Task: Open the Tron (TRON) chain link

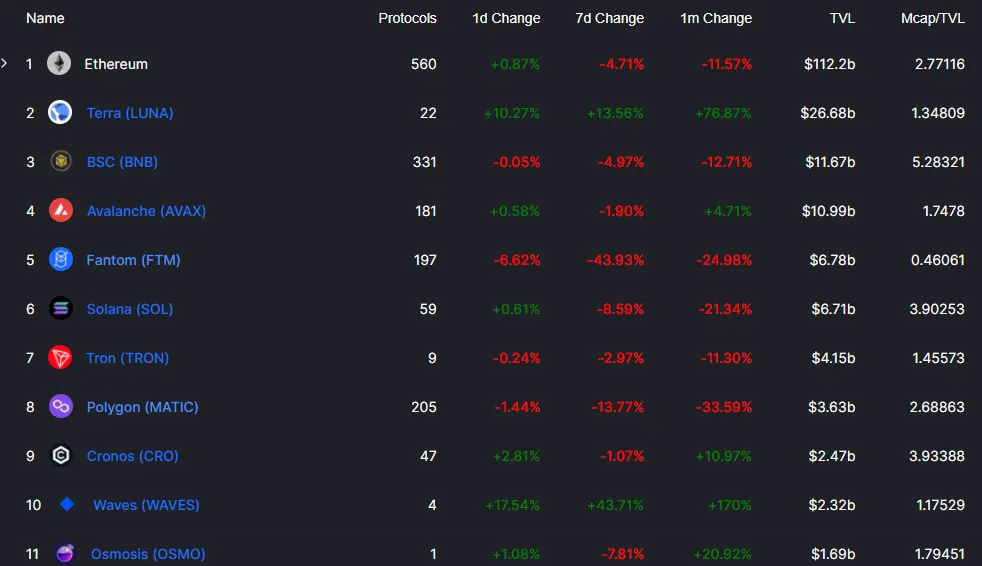Action: coord(128,358)
